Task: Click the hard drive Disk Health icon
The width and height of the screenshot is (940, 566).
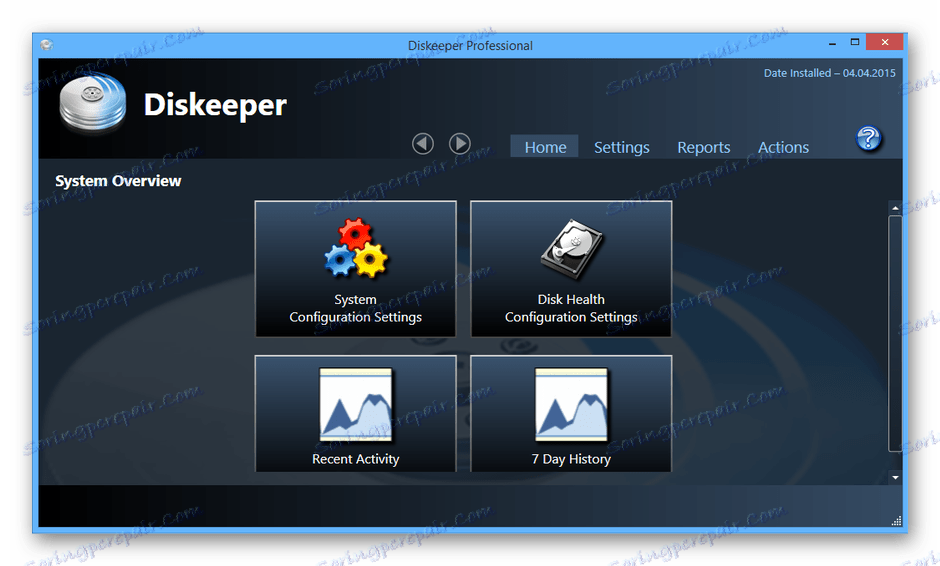Action: pyautogui.click(x=571, y=248)
